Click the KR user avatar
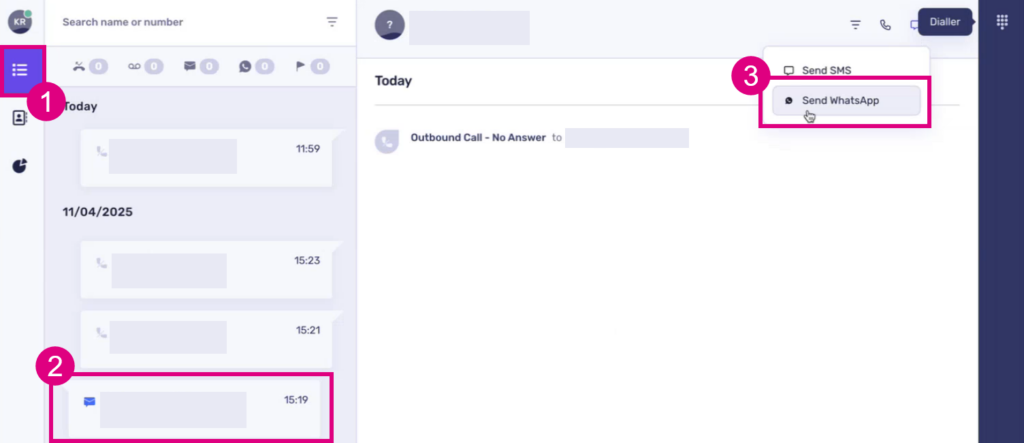 pyautogui.click(x=19, y=23)
